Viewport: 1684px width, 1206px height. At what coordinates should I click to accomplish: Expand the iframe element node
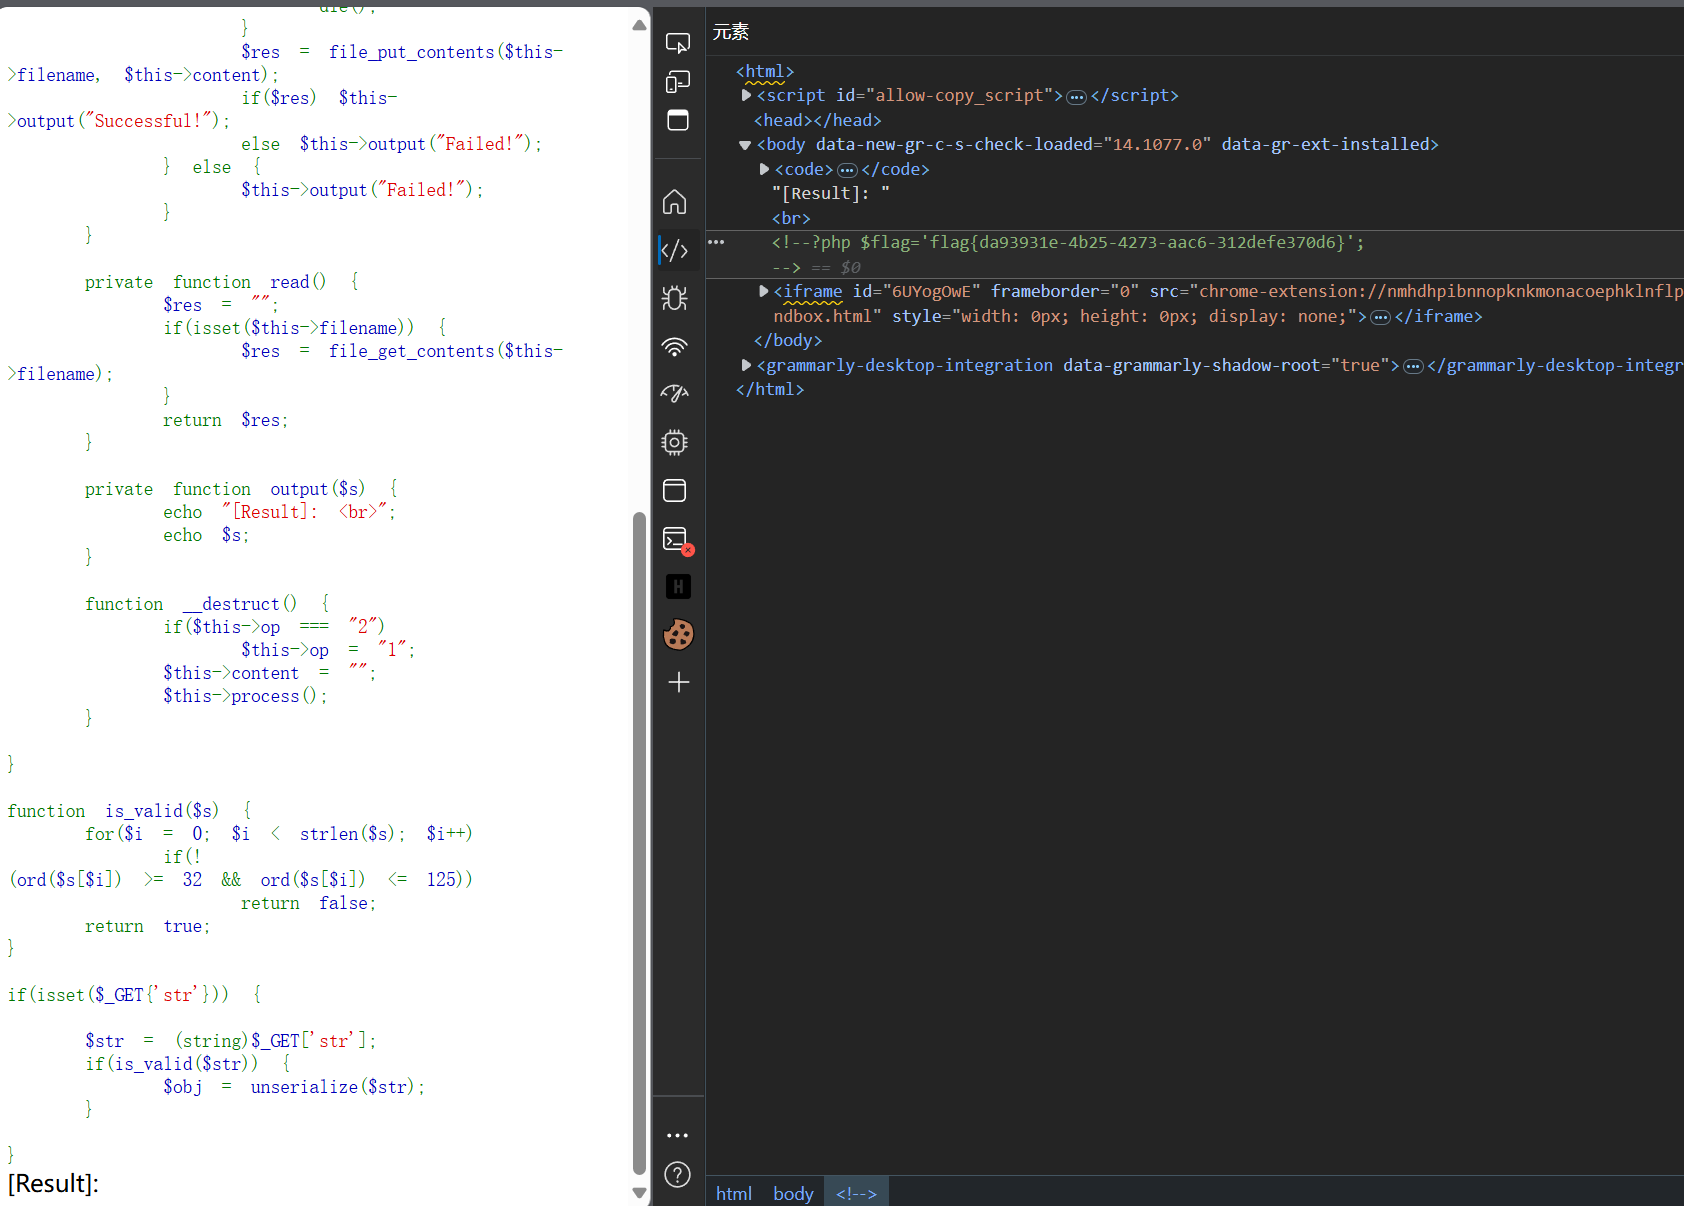(x=764, y=292)
